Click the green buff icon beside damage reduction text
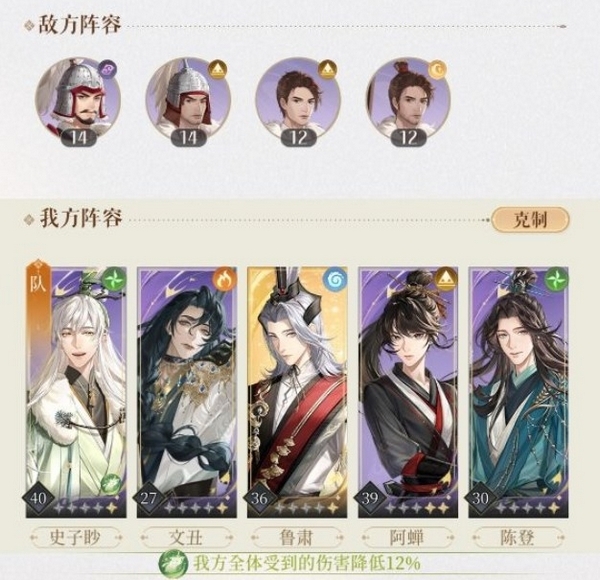The width and height of the screenshot is (600, 580). (x=174, y=564)
